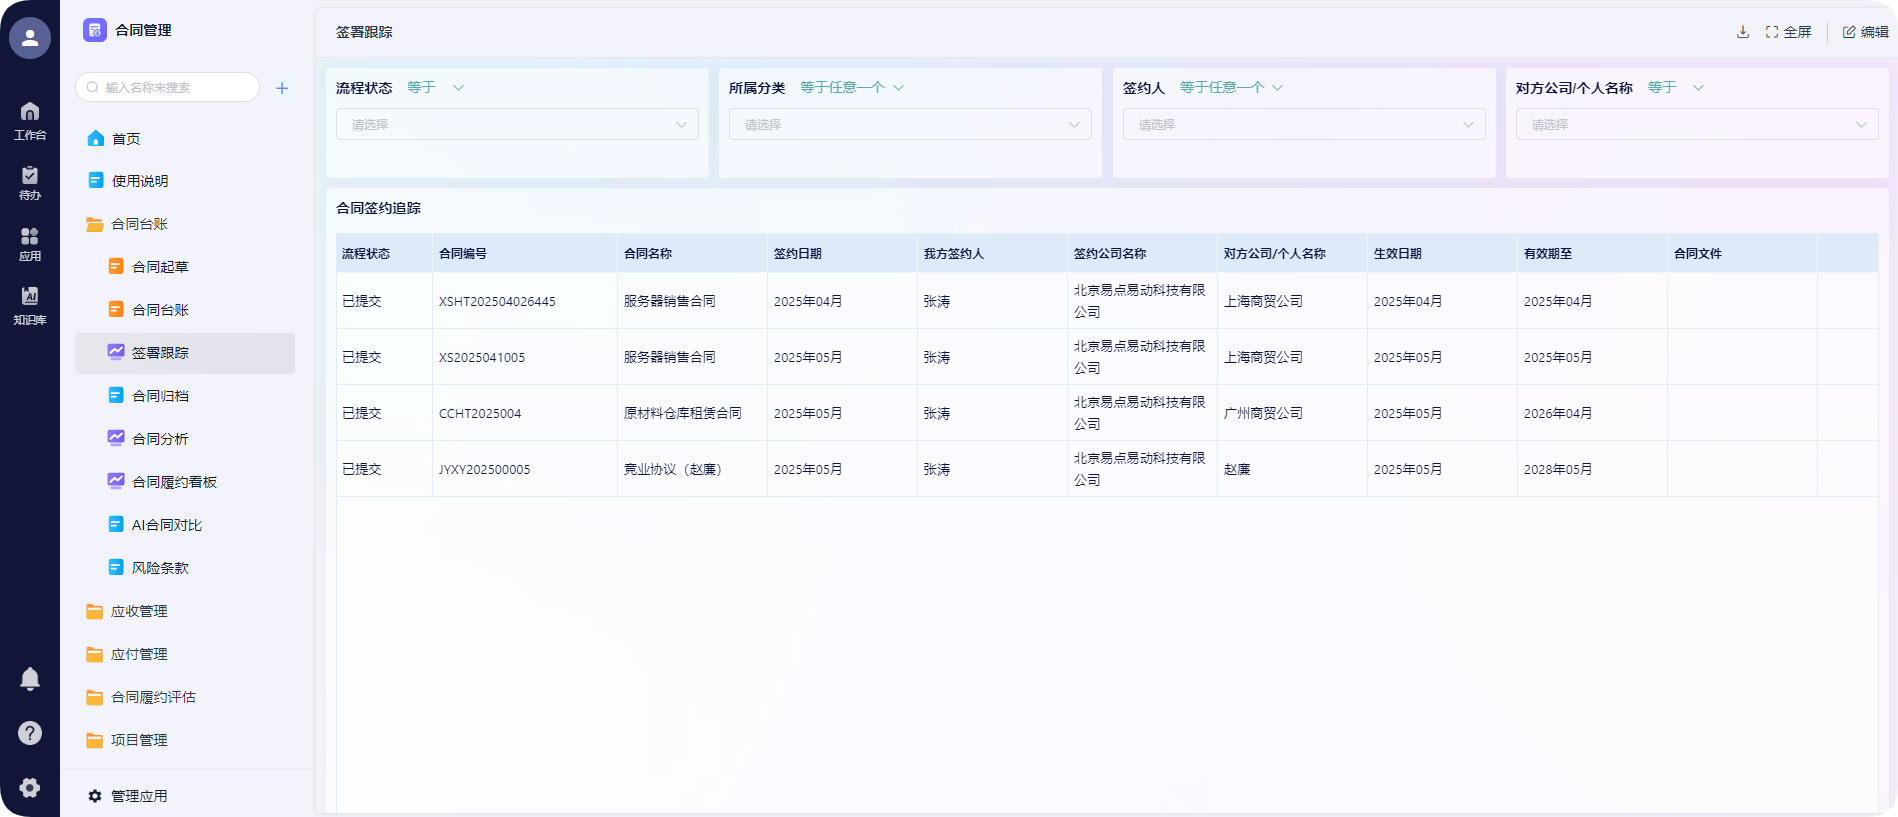
Task: Open 知识库 icon in left rail
Action: [30, 305]
